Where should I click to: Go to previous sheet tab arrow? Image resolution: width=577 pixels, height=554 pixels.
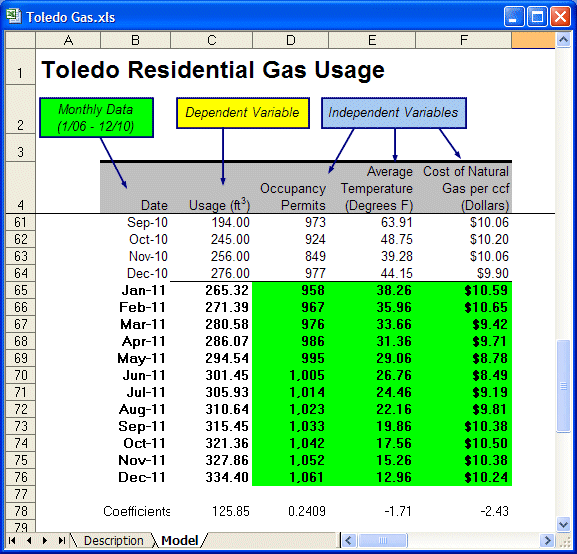pyautogui.click(x=29, y=540)
